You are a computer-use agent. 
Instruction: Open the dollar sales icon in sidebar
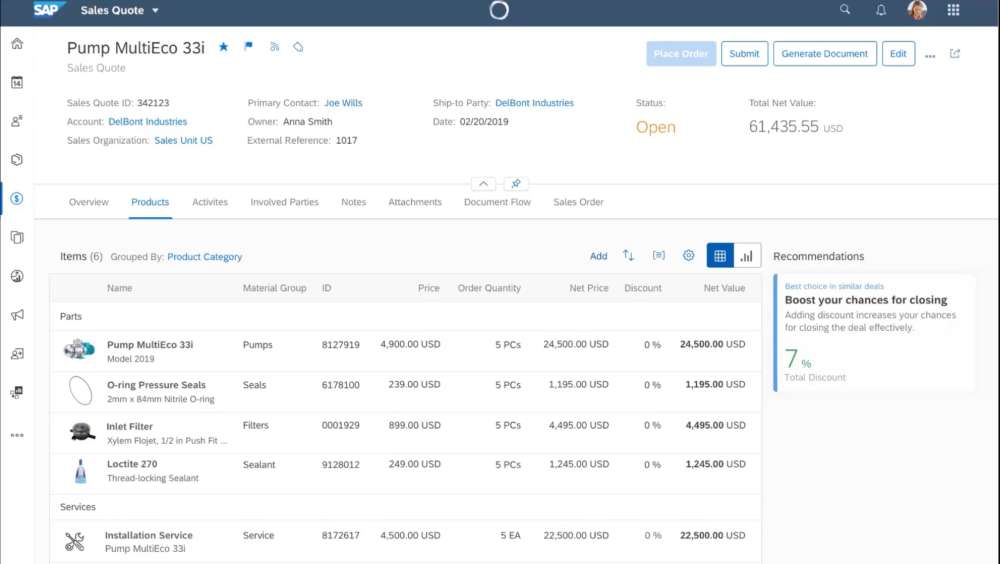tap(17, 198)
